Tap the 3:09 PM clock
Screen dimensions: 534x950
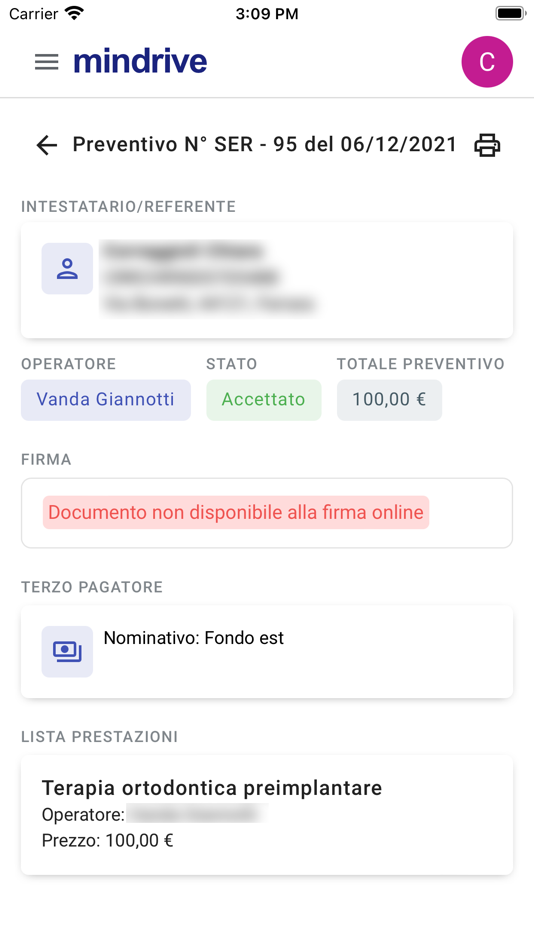click(267, 14)
